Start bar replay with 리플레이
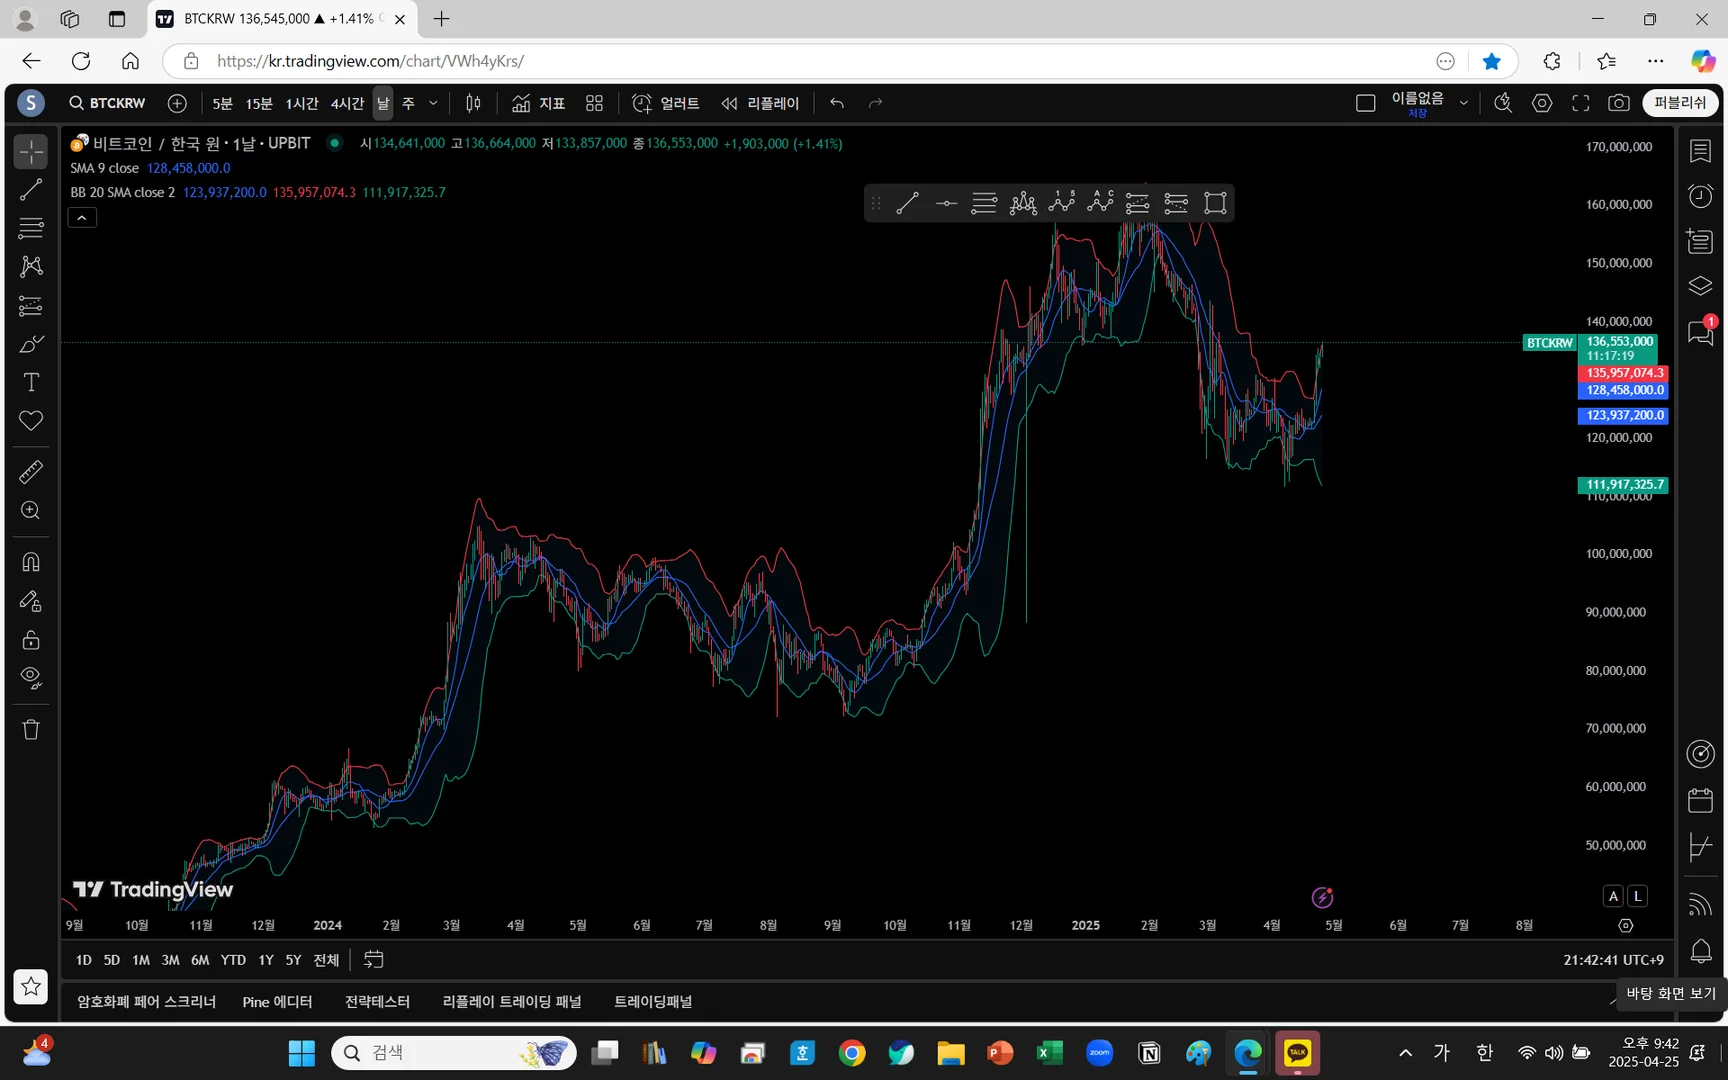1728x1080 pixels. tap(760, 103)
